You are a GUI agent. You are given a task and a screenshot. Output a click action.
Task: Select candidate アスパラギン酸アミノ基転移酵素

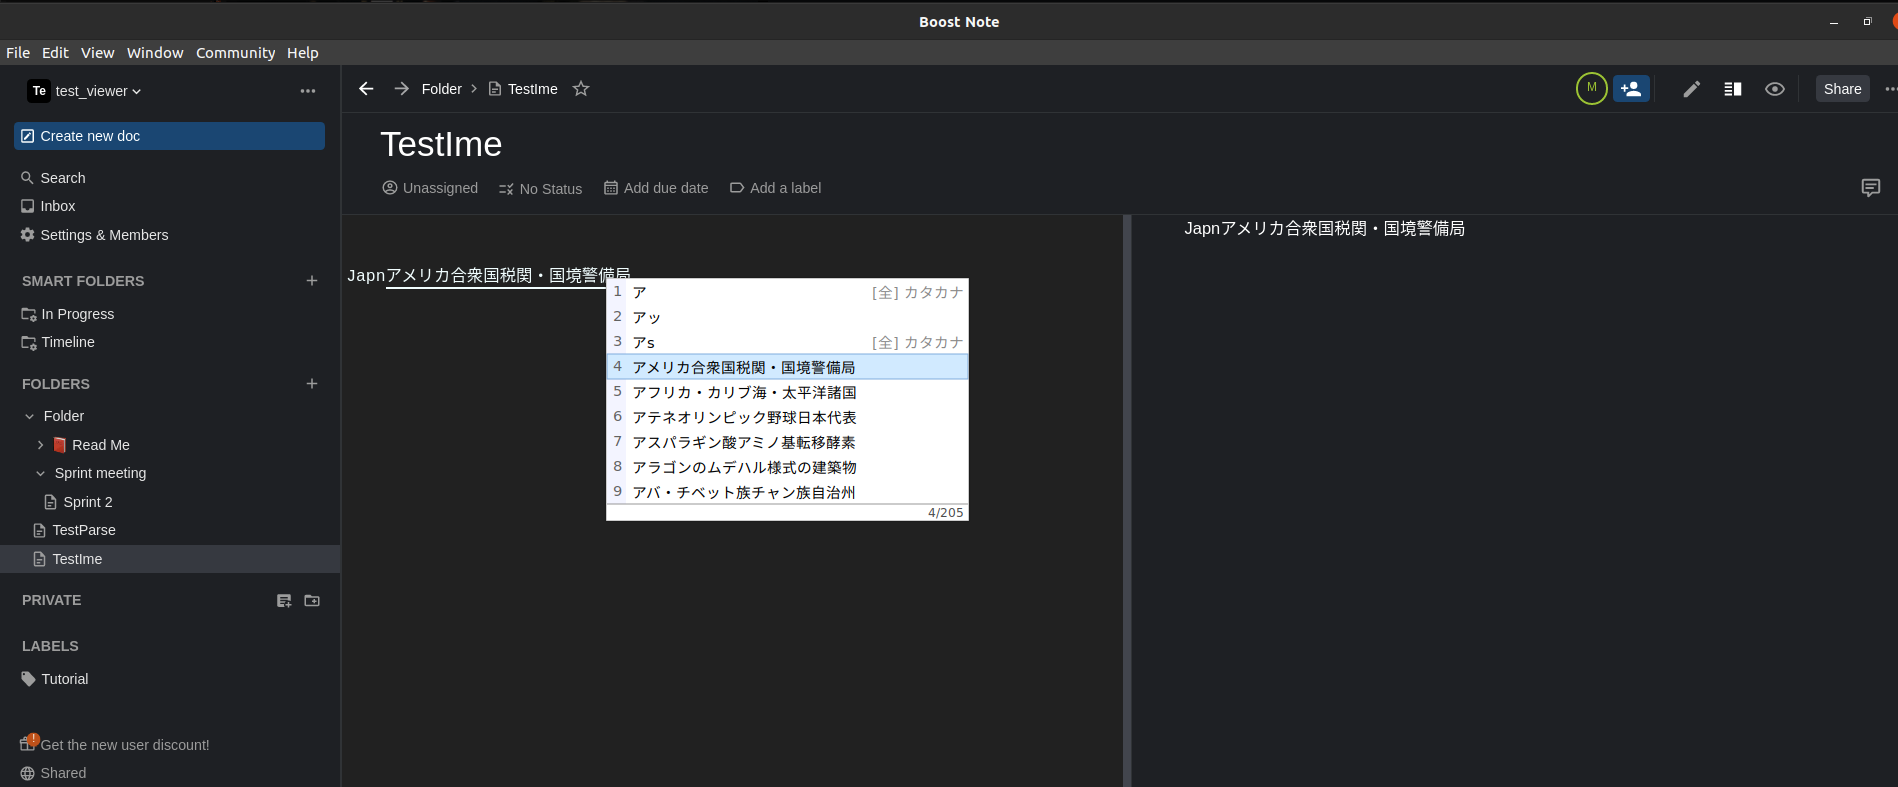pos(787,442)
